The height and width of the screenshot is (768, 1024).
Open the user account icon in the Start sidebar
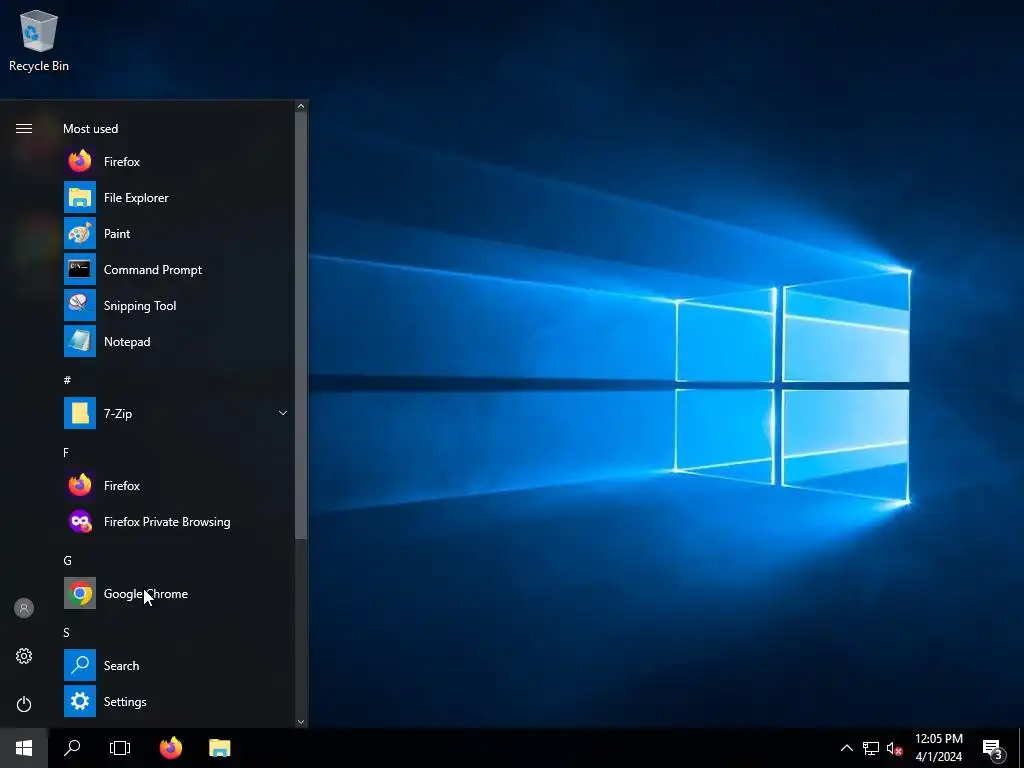24,608
